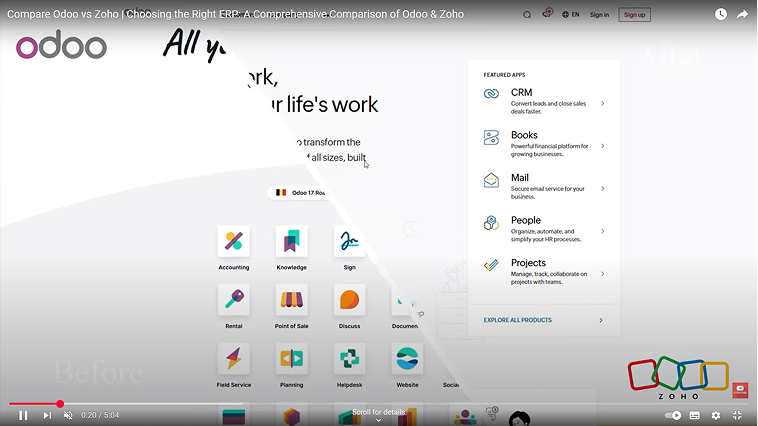
Task: Open the EN language selector
Action: click(x=570, y=15)
